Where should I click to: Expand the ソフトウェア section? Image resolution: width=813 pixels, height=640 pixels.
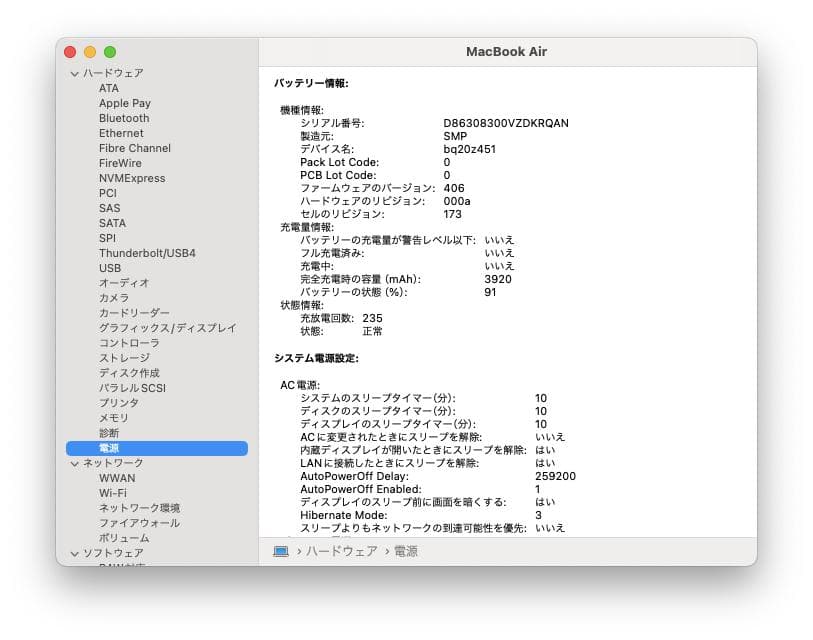click(x=74, y=553)
